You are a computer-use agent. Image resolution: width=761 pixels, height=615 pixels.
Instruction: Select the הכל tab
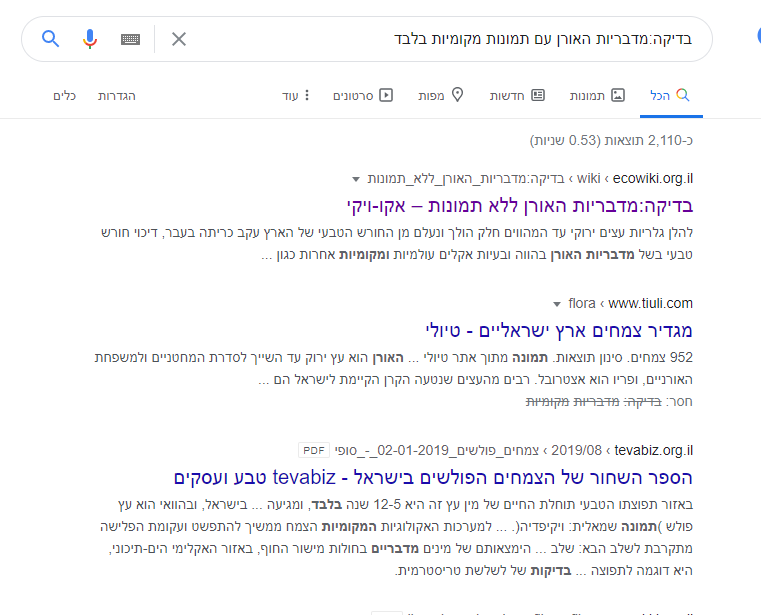pyautogui.click(x=670, y=95)
